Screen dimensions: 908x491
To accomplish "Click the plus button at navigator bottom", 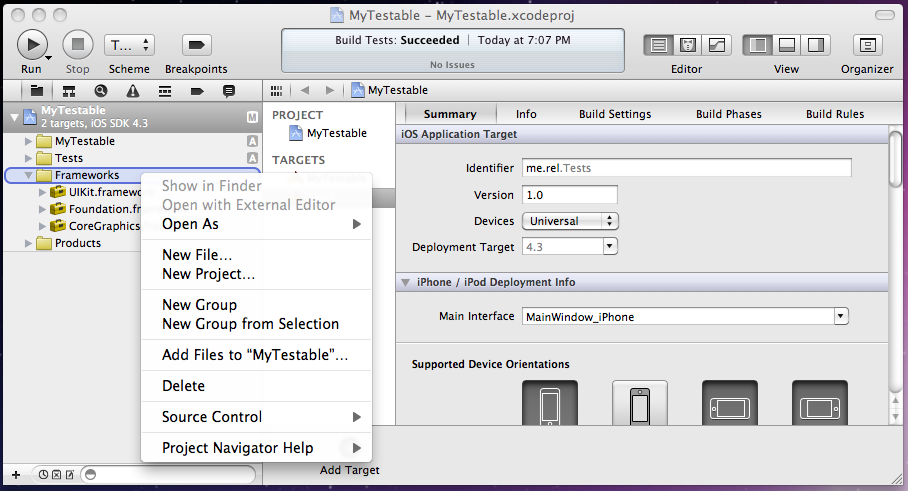I will pos(16,475).
